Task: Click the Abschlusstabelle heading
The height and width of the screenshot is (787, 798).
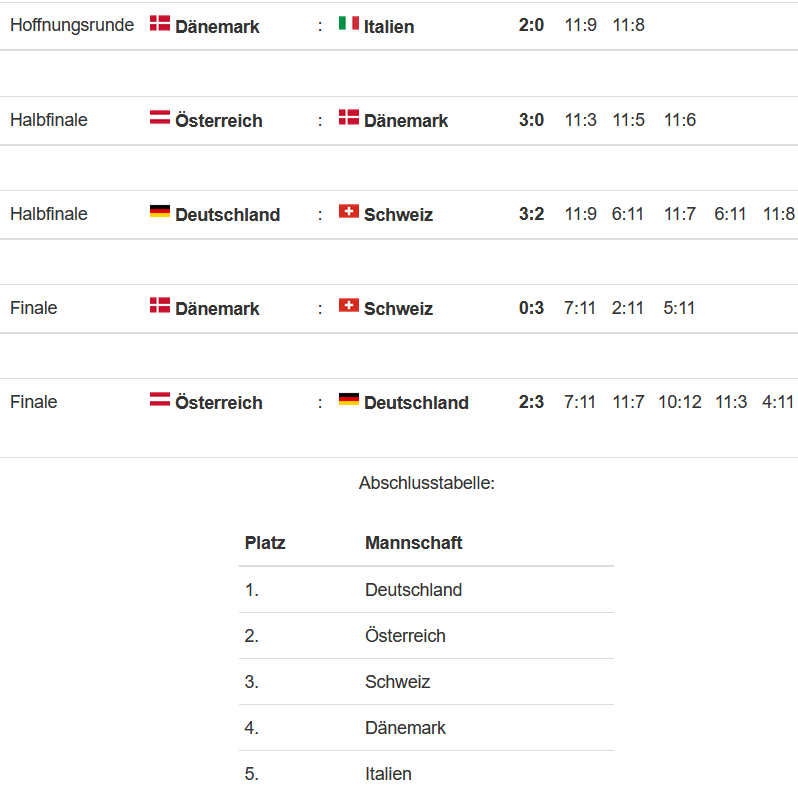Action: pyautogui.click(x=426, y=483)
